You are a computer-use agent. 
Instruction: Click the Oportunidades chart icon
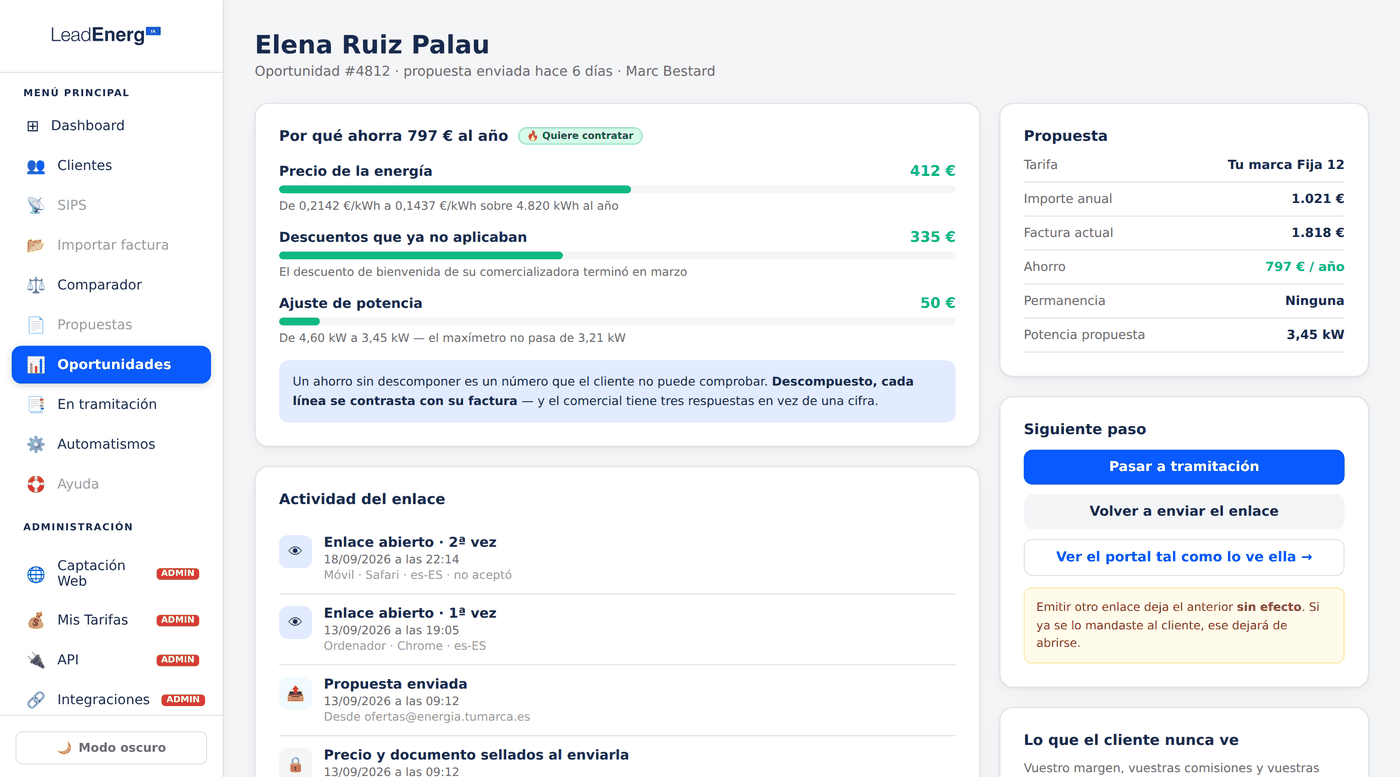[x=36, y=365]
